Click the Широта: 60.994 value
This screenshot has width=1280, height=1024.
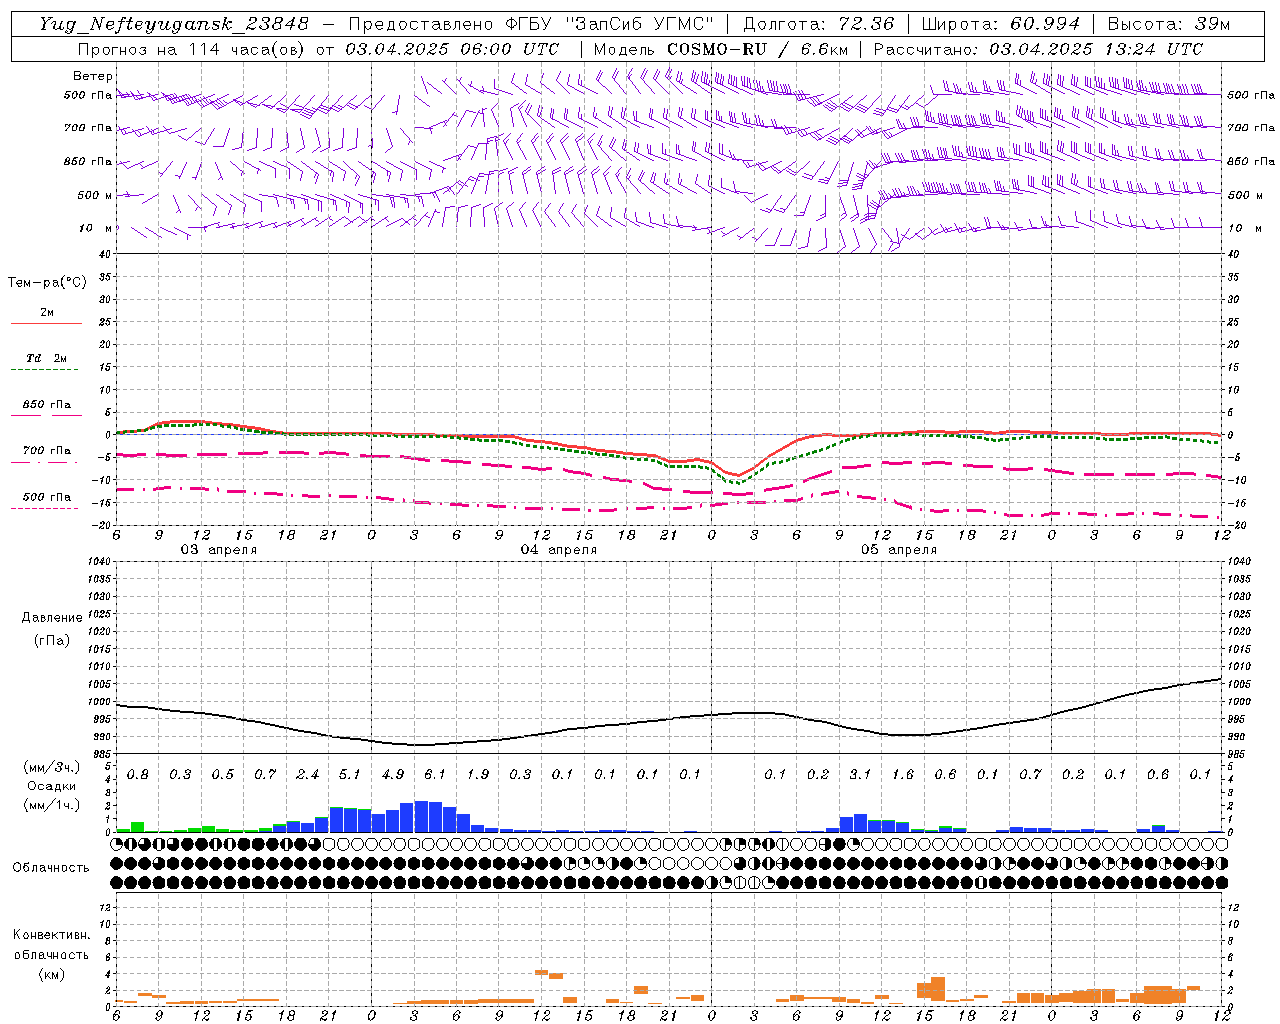coord(1001,24)
